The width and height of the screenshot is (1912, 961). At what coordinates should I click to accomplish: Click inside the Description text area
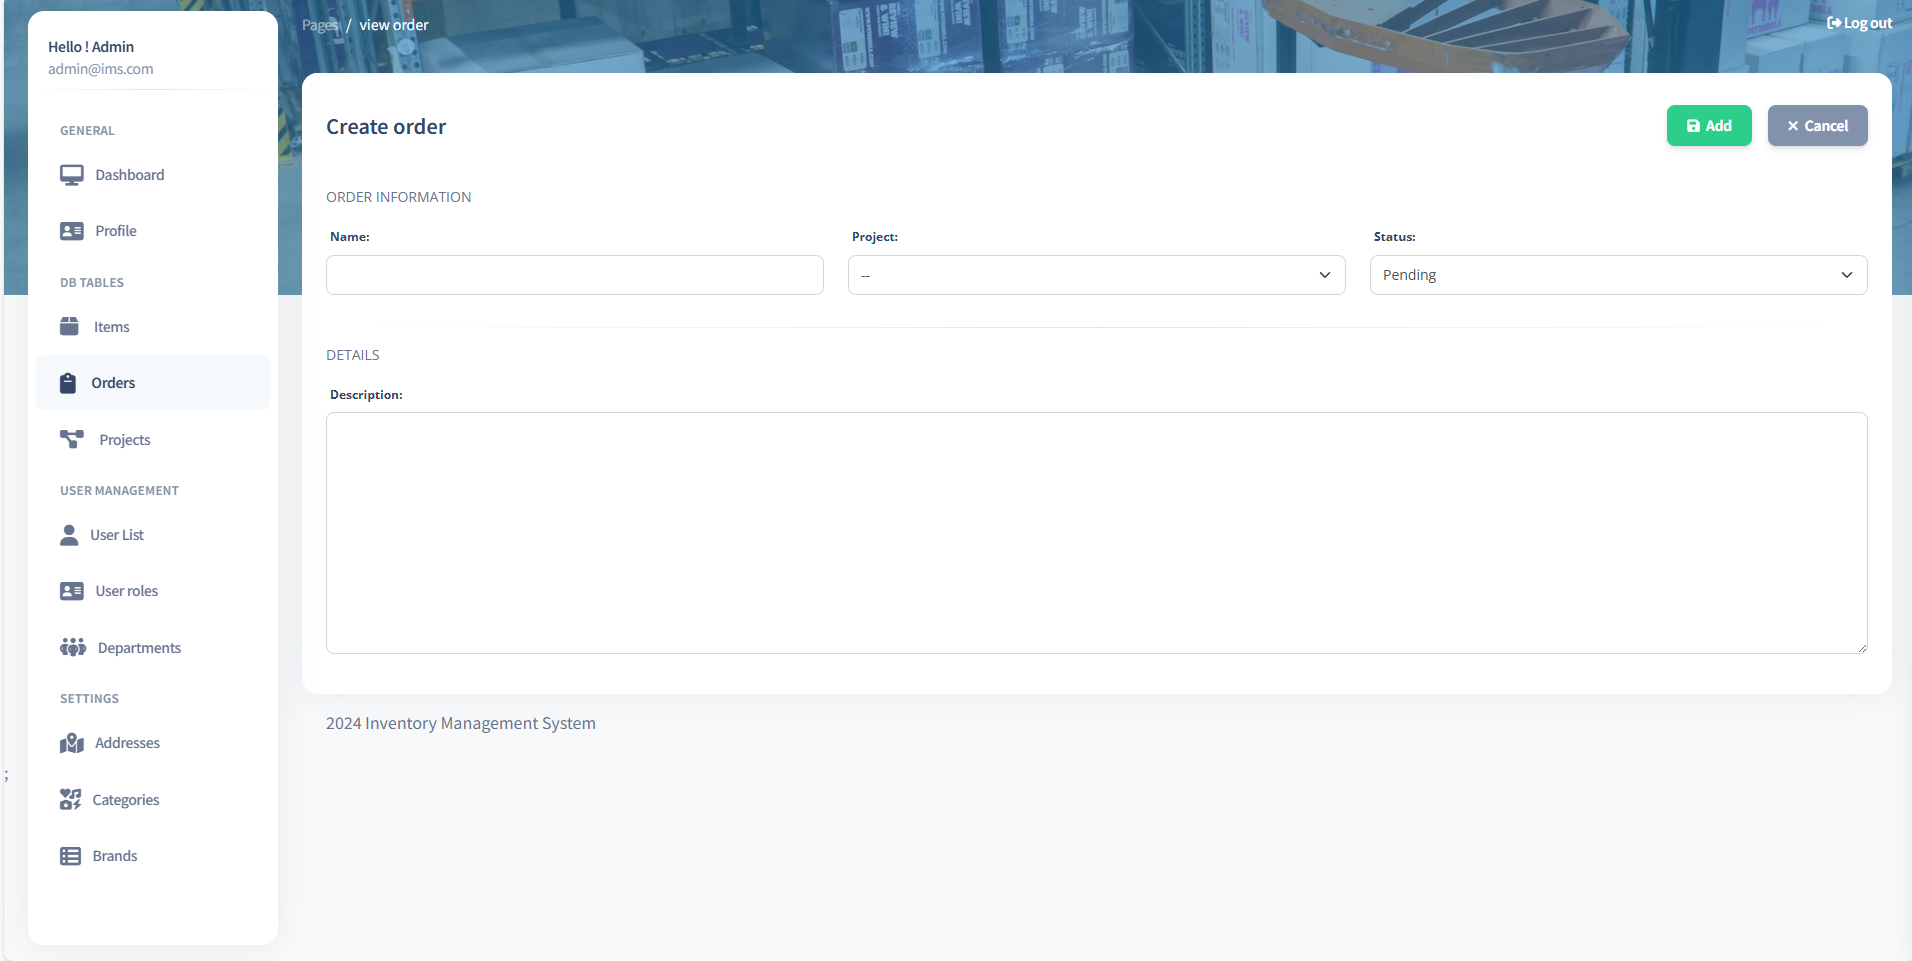click(x=1096, y=533)
